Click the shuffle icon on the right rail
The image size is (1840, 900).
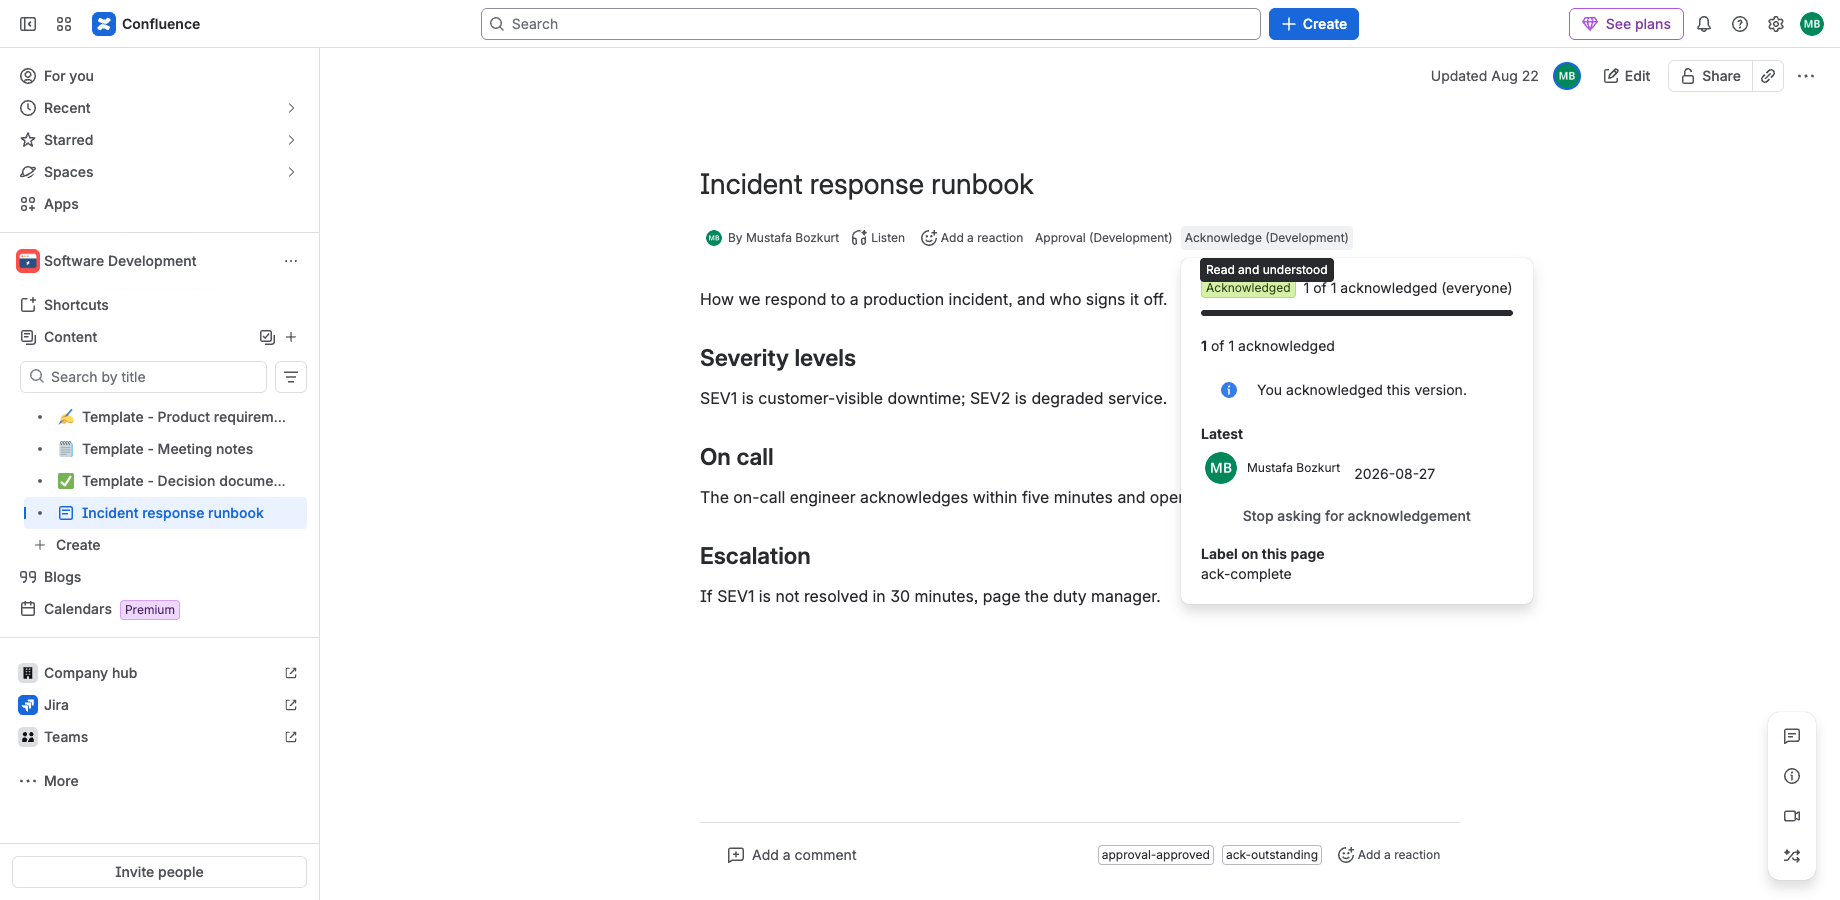click(1792, 856)
